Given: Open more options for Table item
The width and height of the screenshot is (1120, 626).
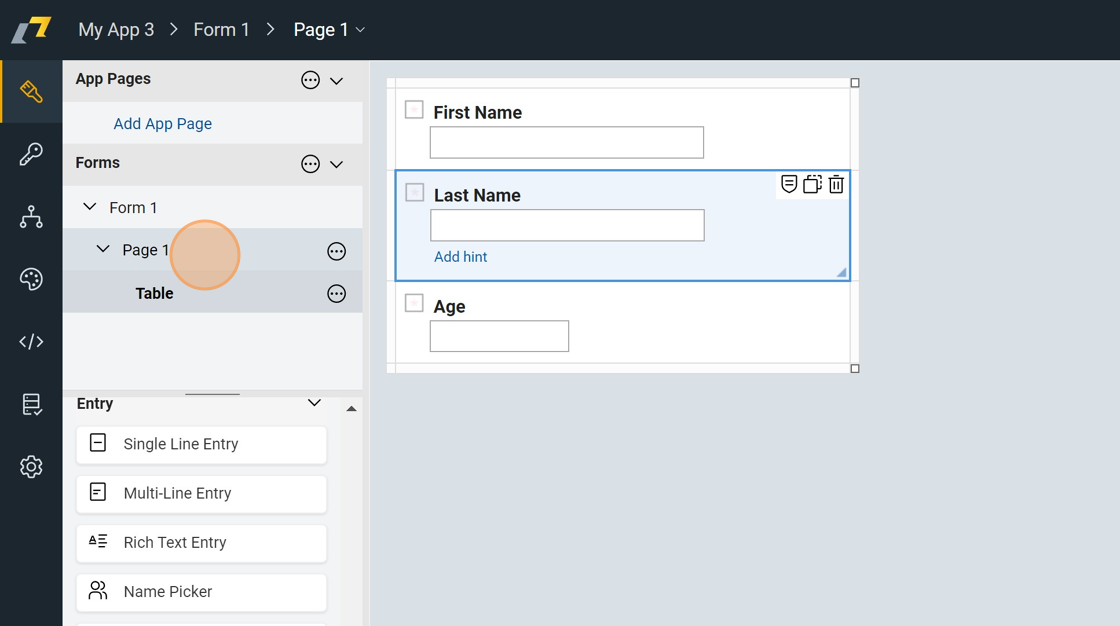Looking at the screenshot, I should click(x=336, y=294).
